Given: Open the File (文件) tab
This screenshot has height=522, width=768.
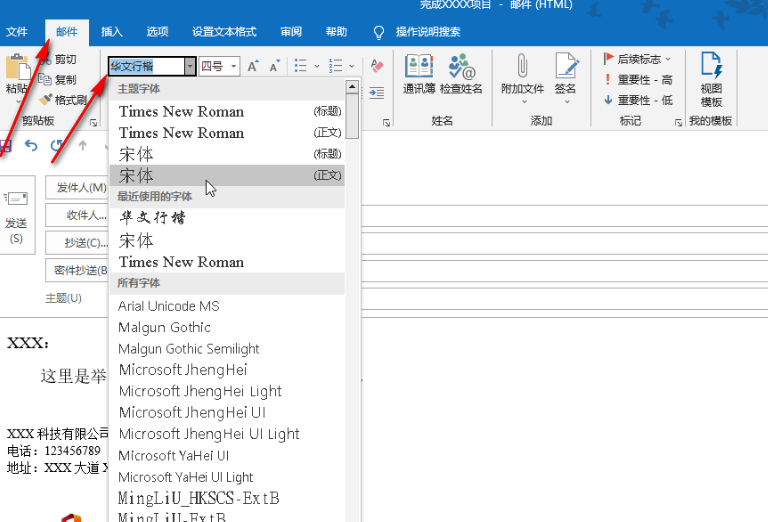Looking at the screenshot, I should (x=17, y=32).
